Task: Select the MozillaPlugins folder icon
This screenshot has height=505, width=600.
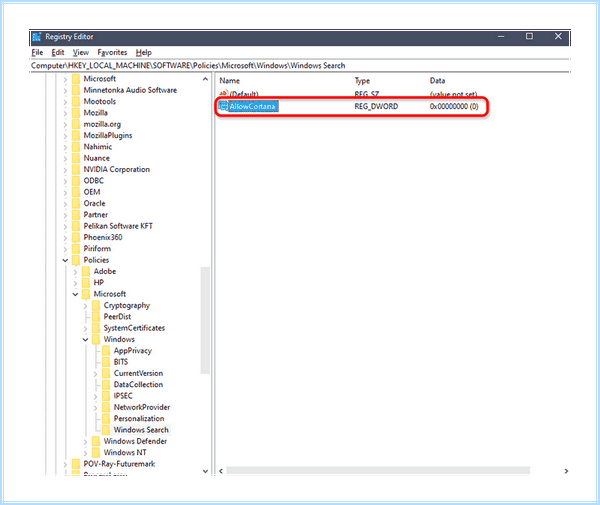Action: [76, 135]
